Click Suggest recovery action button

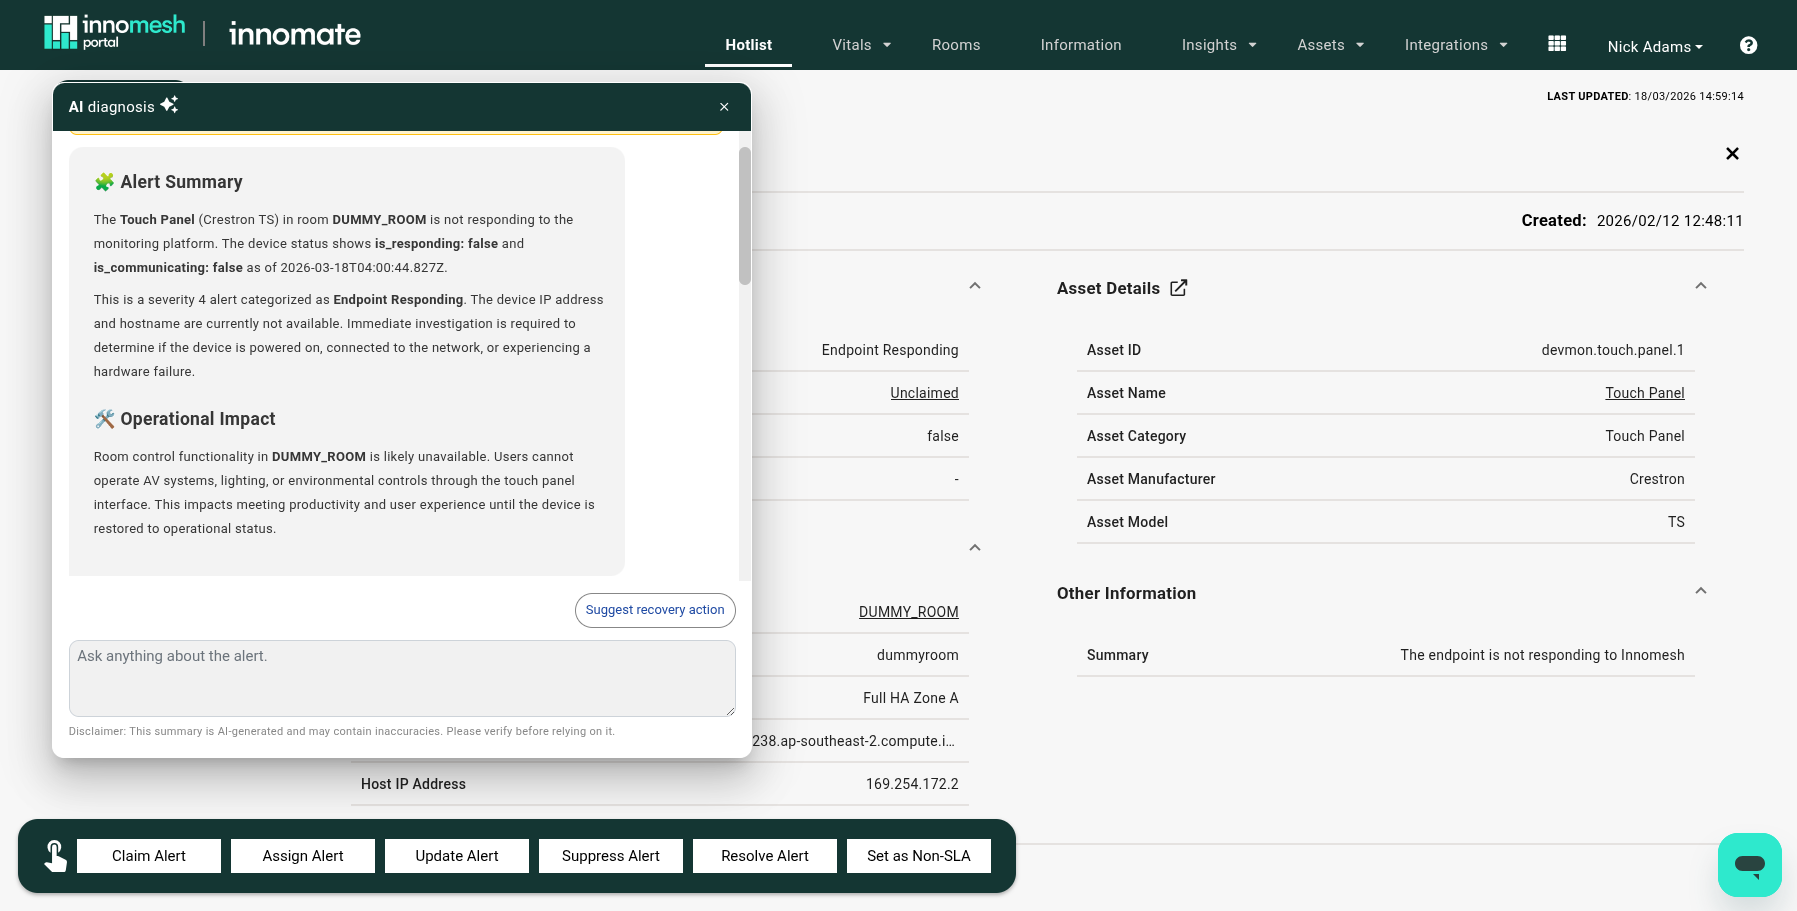(x=655, y=610)
